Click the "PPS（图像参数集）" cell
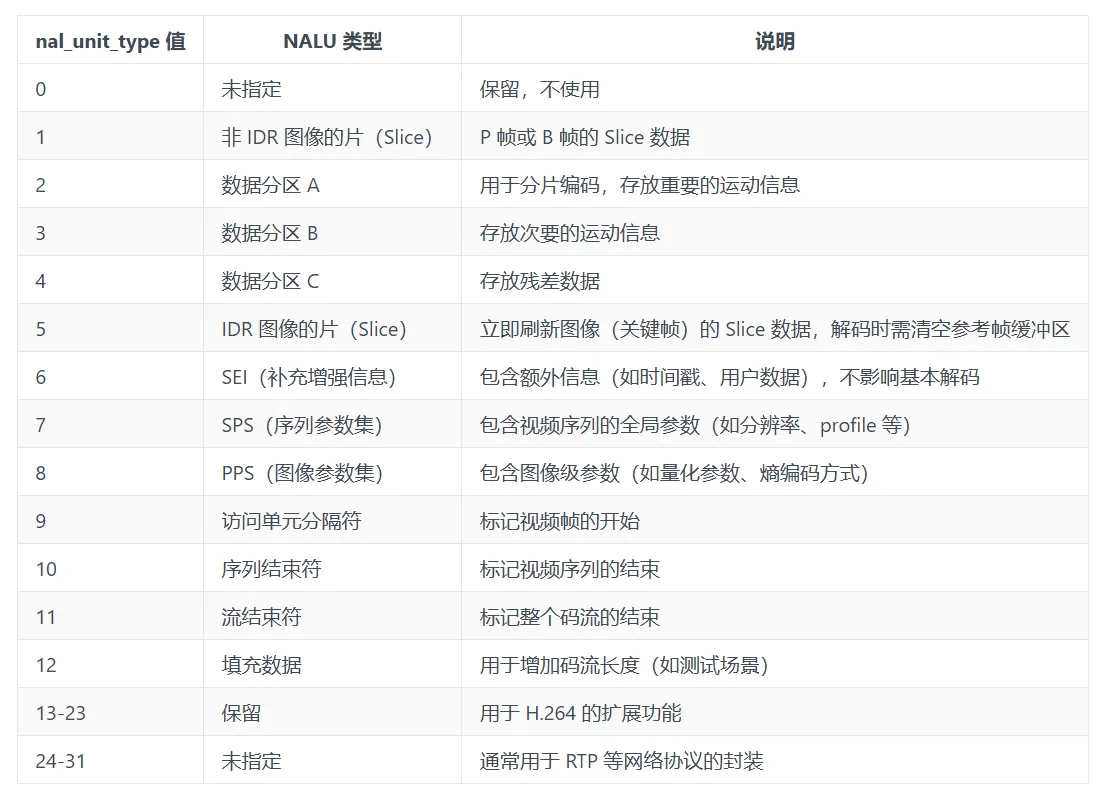 pyautogui.click(x=302, y=473)
